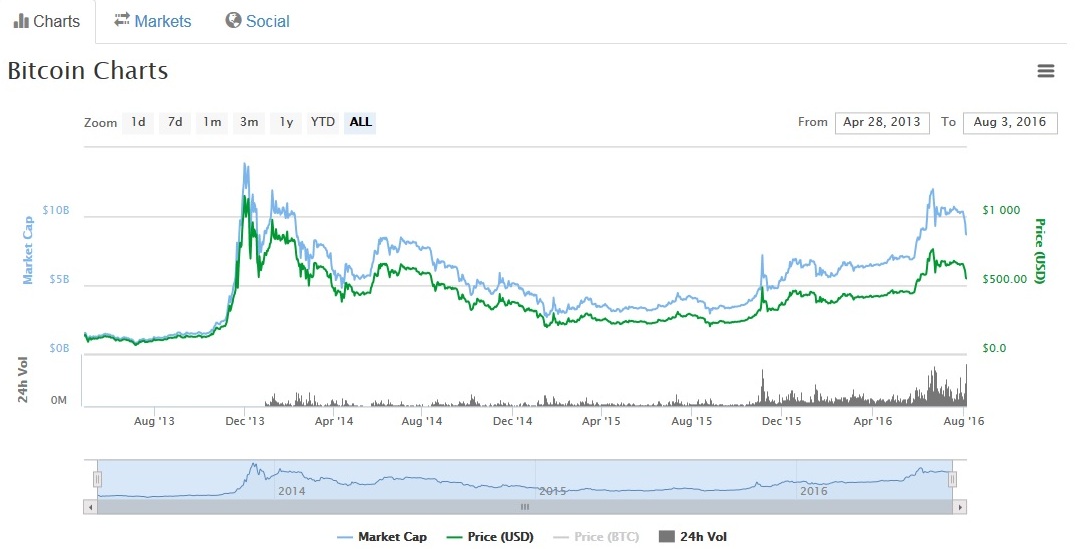Switch to the Charts tab
Screen dimensions: 1087x549
point(47,21)
